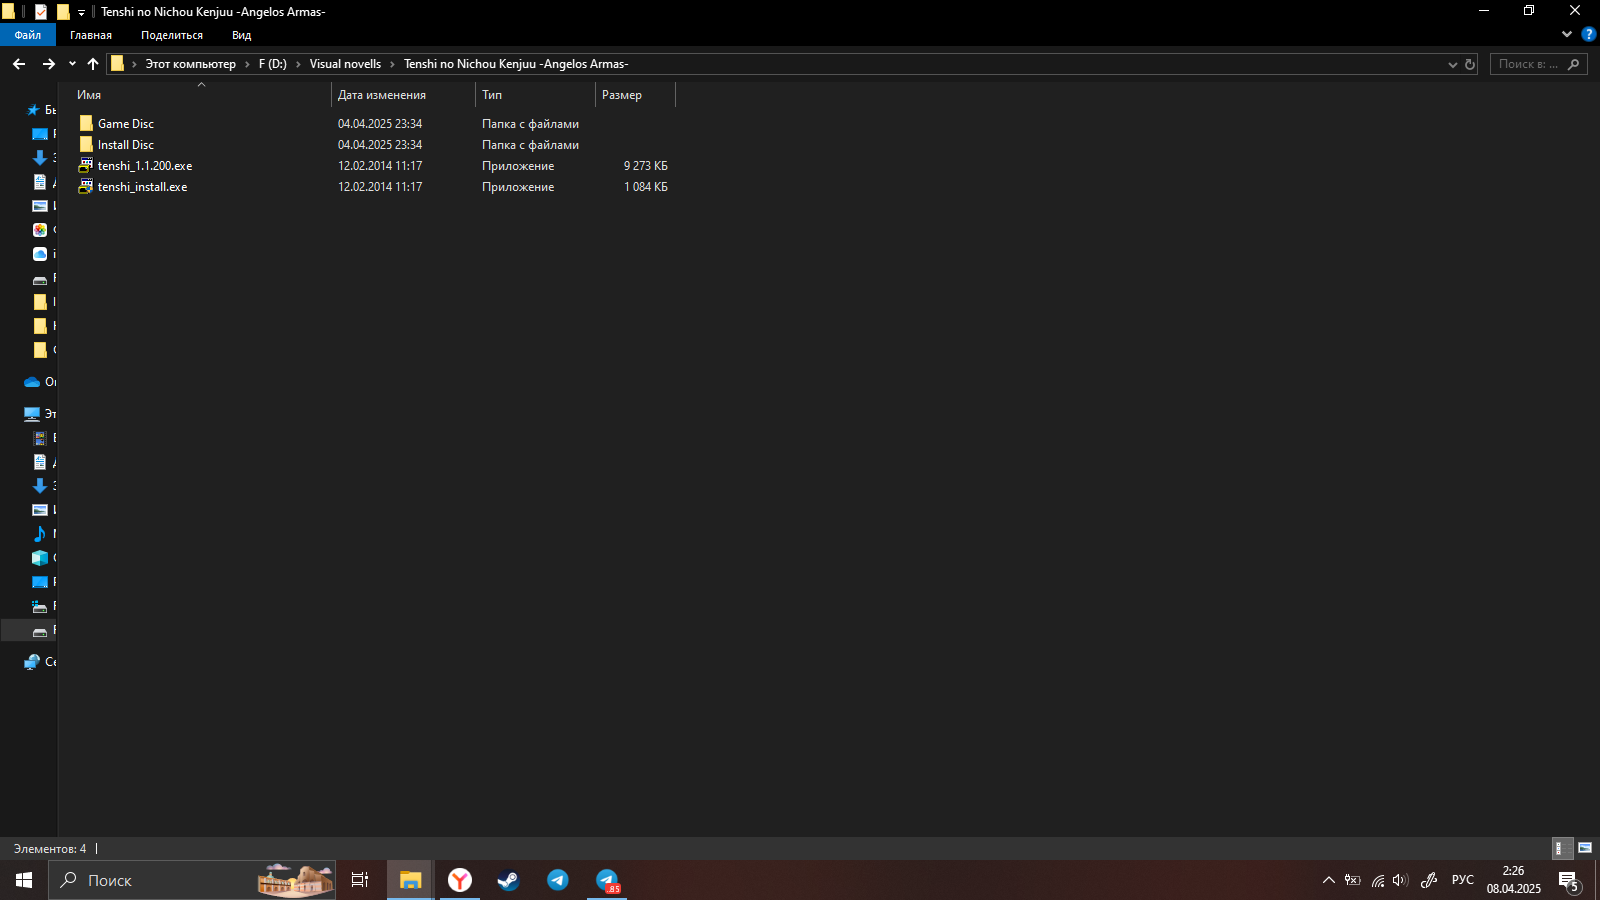
Task: Open the Файл tab
Action: (28, 35)
